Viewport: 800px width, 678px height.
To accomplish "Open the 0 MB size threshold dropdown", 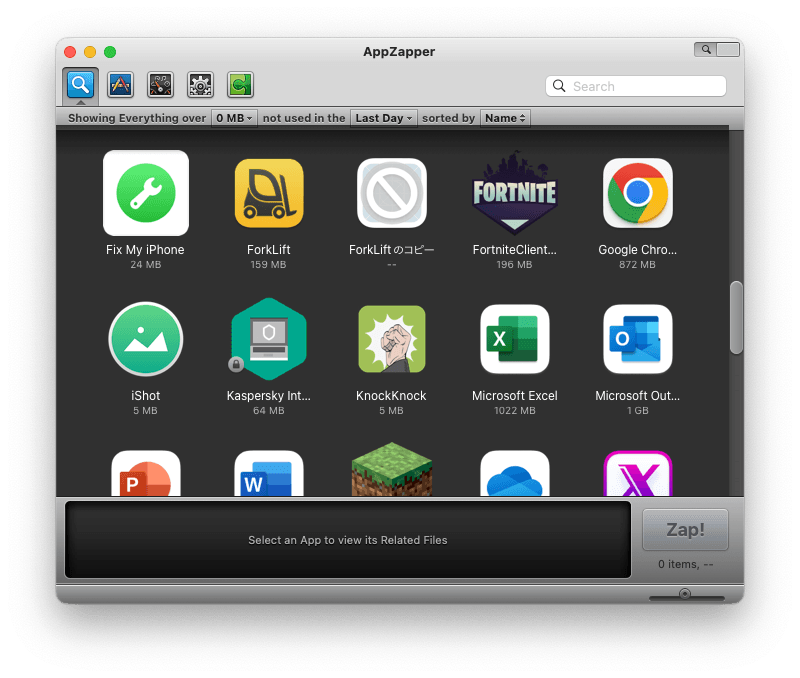I will click(233, 117).
